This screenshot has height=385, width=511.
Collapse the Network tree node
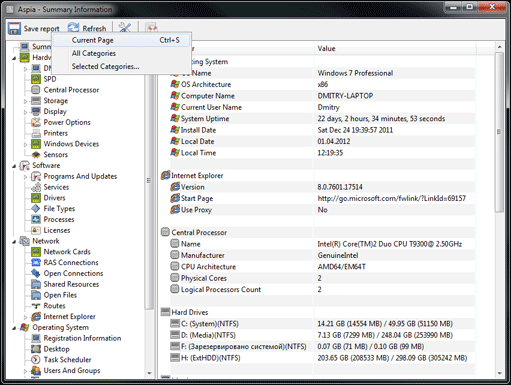point(14,241)
